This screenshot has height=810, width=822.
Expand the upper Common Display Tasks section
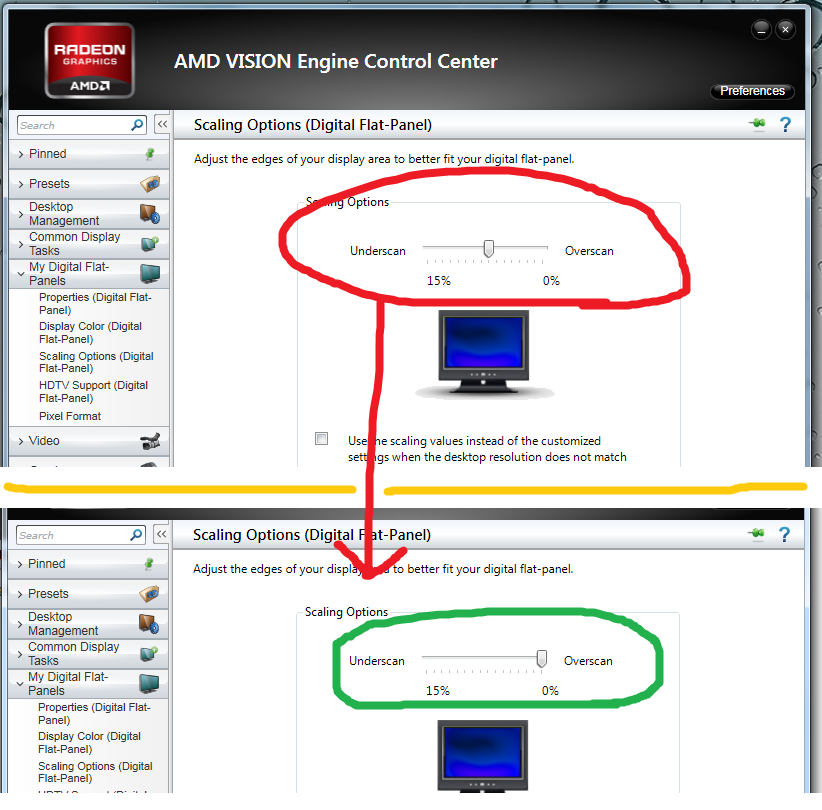21,244
